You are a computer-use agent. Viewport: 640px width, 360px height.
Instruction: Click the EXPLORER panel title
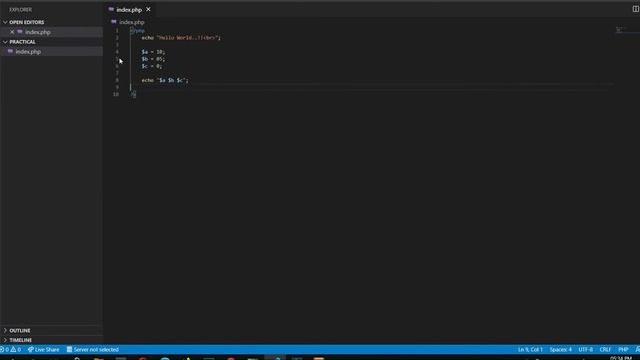[x=20, y=9]
